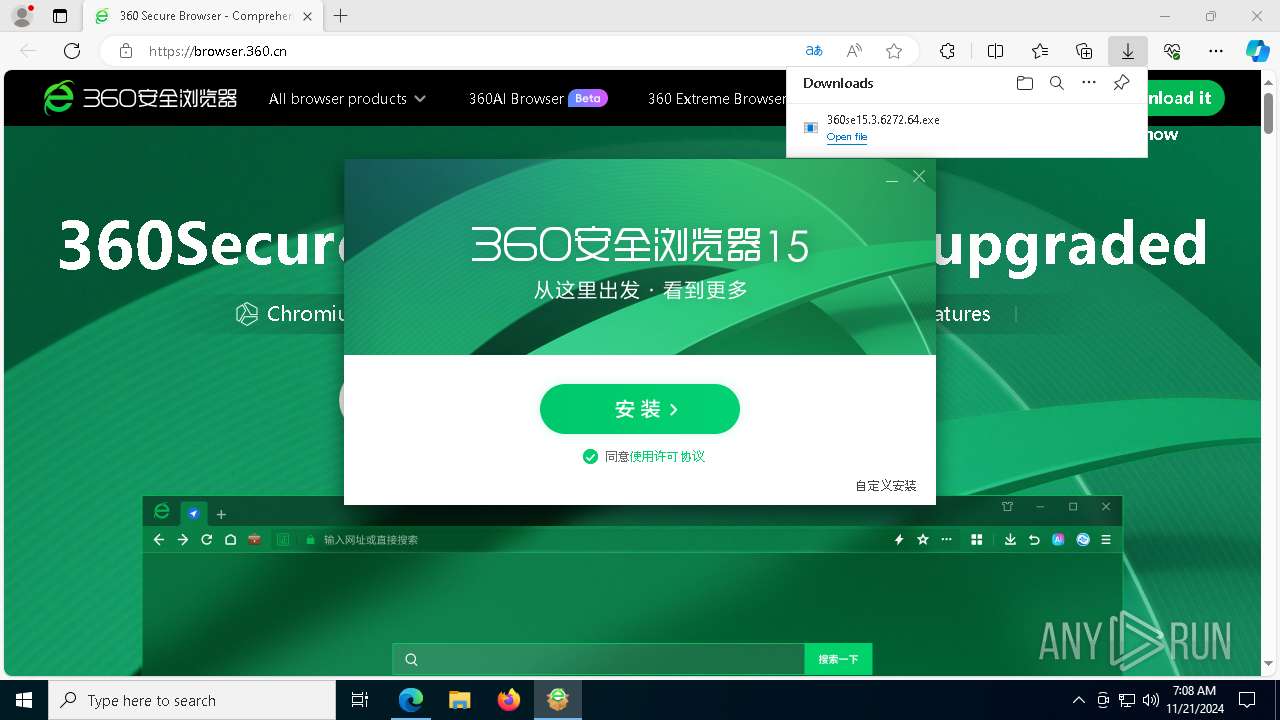This screenshot has width=1280, height=720.
Task: Open the Copilot sidebar icon
Action: click(1257, 51)
